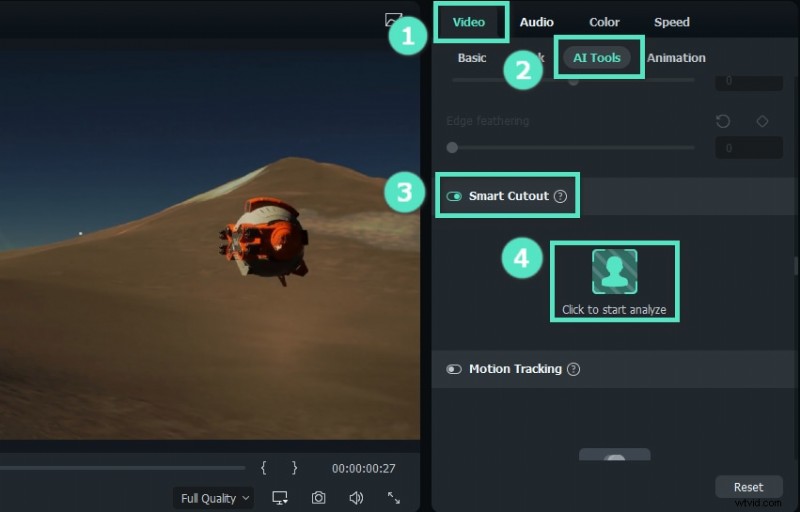Click the Edge feathering value field
800x512 pixels.
tap(748, 148)
